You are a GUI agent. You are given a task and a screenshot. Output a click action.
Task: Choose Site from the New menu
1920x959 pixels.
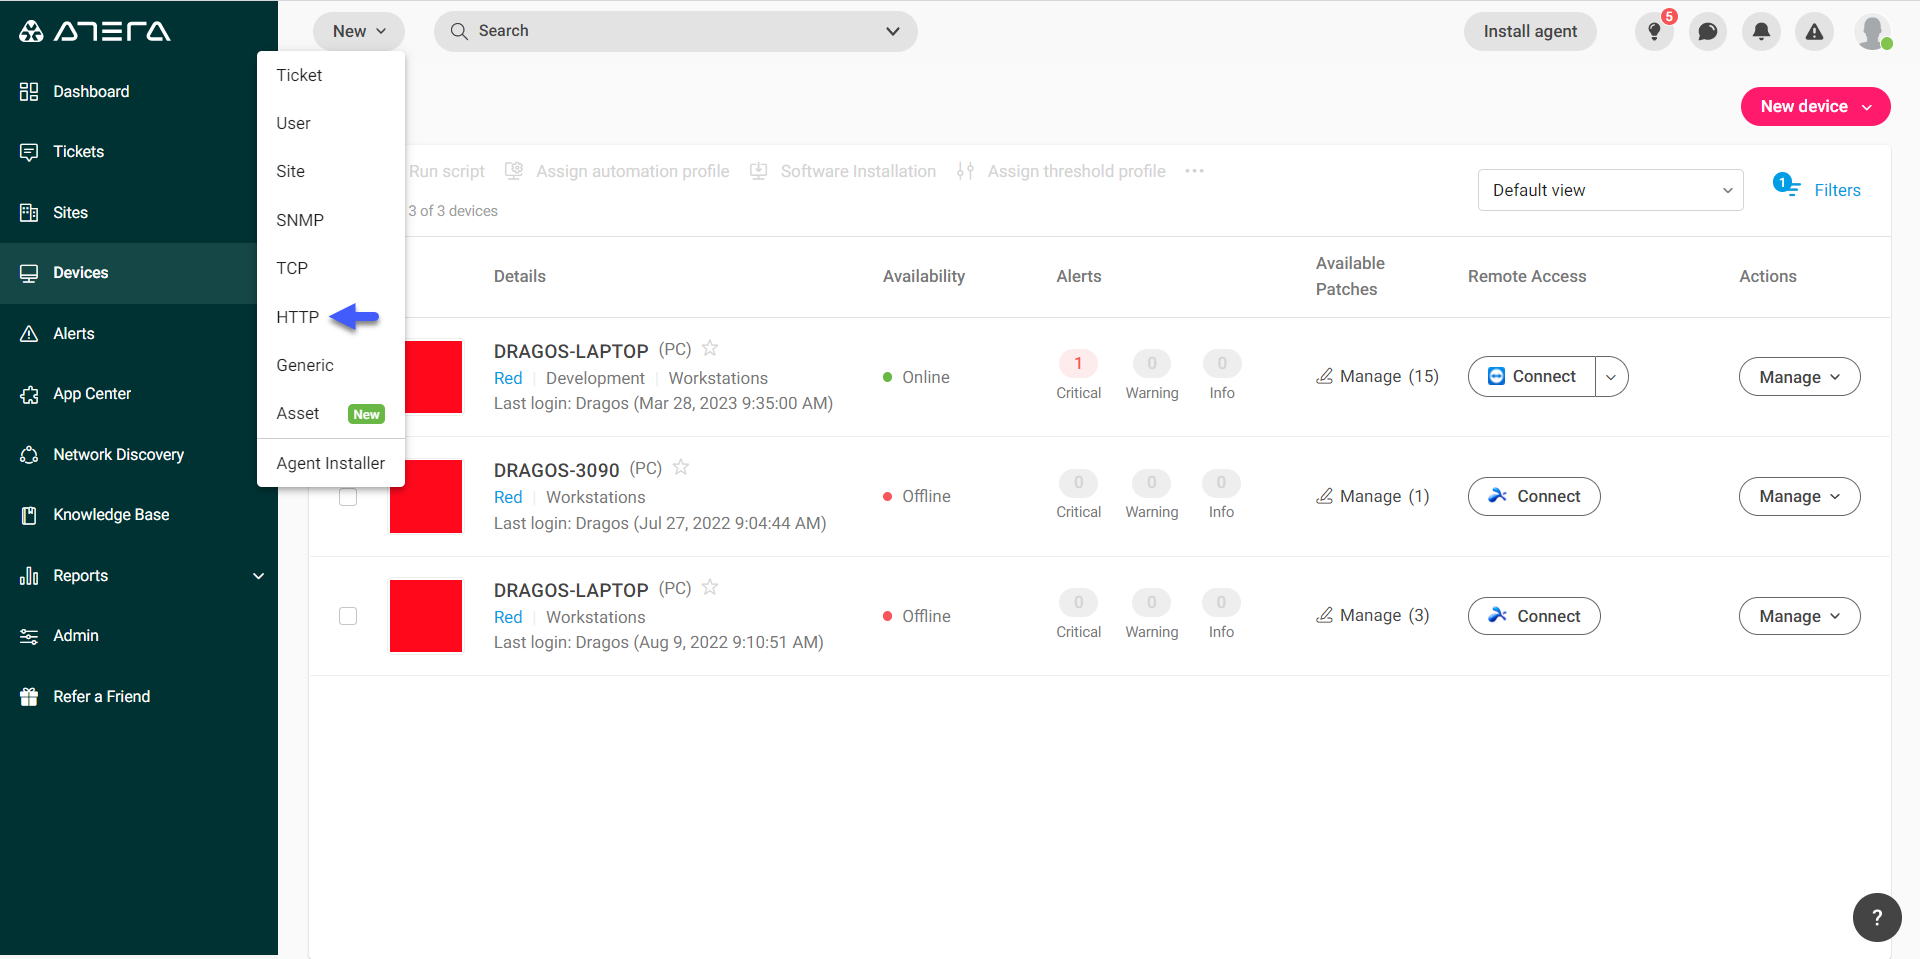331,171
